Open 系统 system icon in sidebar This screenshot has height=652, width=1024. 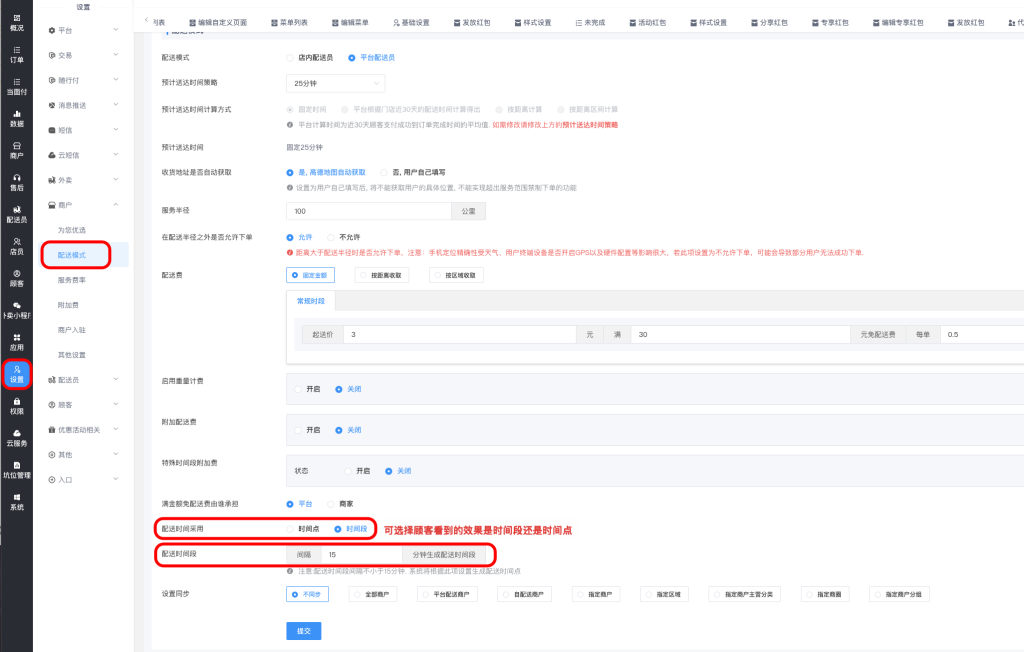tap(16, 501)
